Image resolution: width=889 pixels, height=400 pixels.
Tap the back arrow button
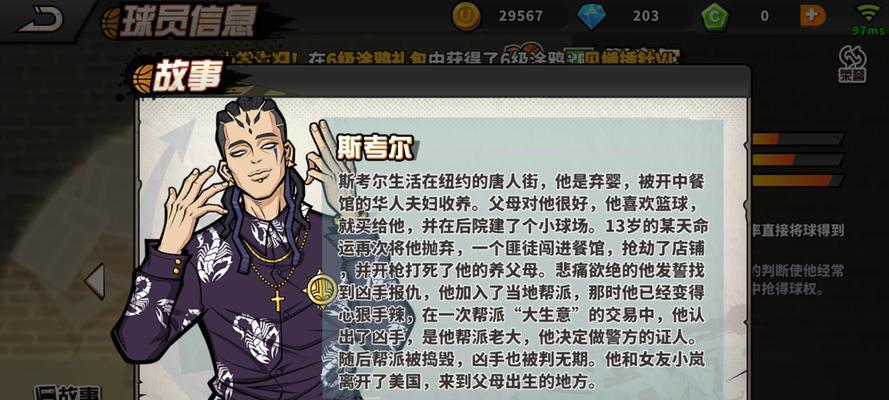coord(41,20)
